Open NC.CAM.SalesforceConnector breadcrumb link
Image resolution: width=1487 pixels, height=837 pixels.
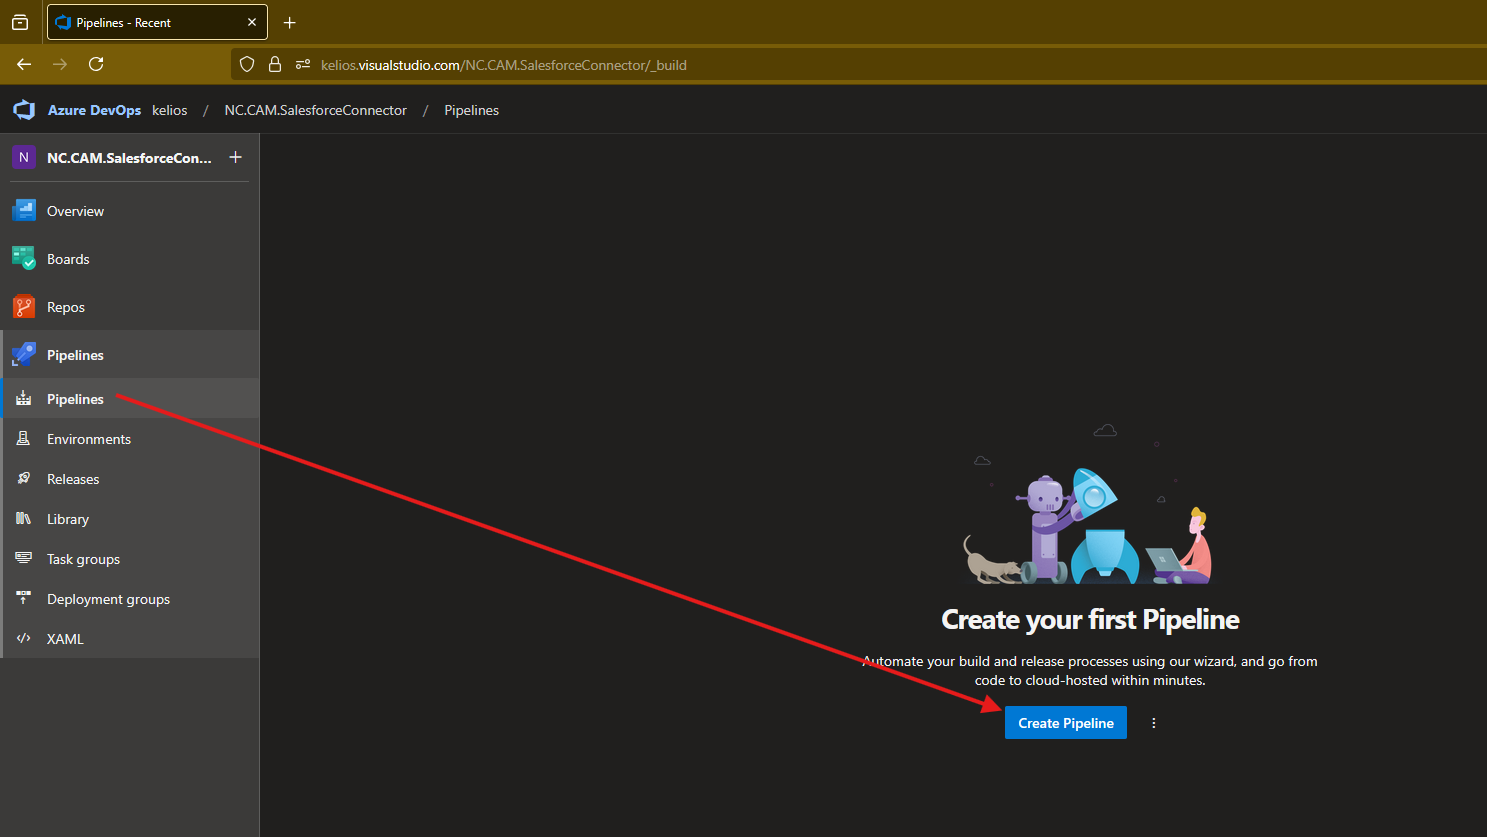315,110
